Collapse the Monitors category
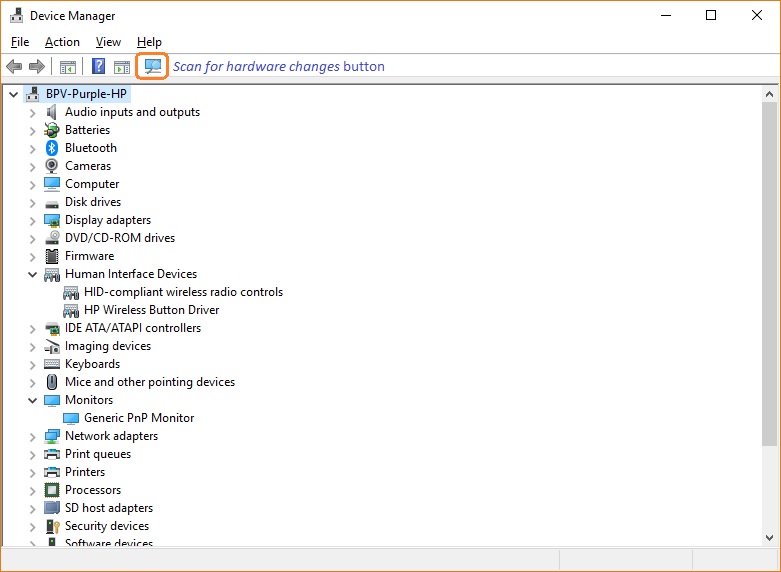 pos(32,400)
